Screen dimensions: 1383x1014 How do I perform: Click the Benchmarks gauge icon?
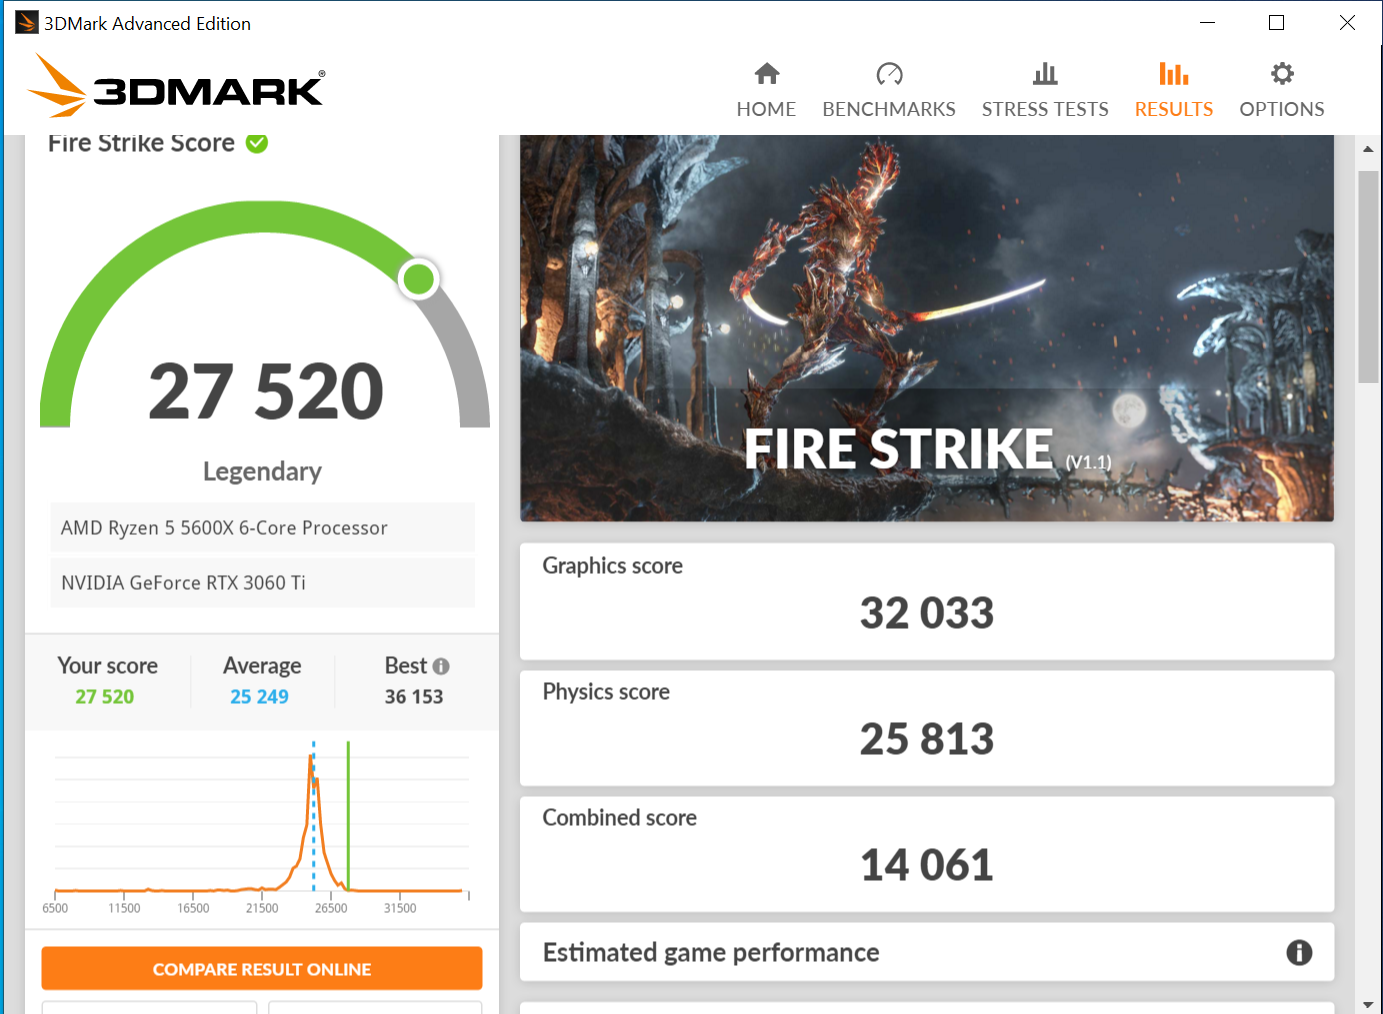[x=889, y=74]
